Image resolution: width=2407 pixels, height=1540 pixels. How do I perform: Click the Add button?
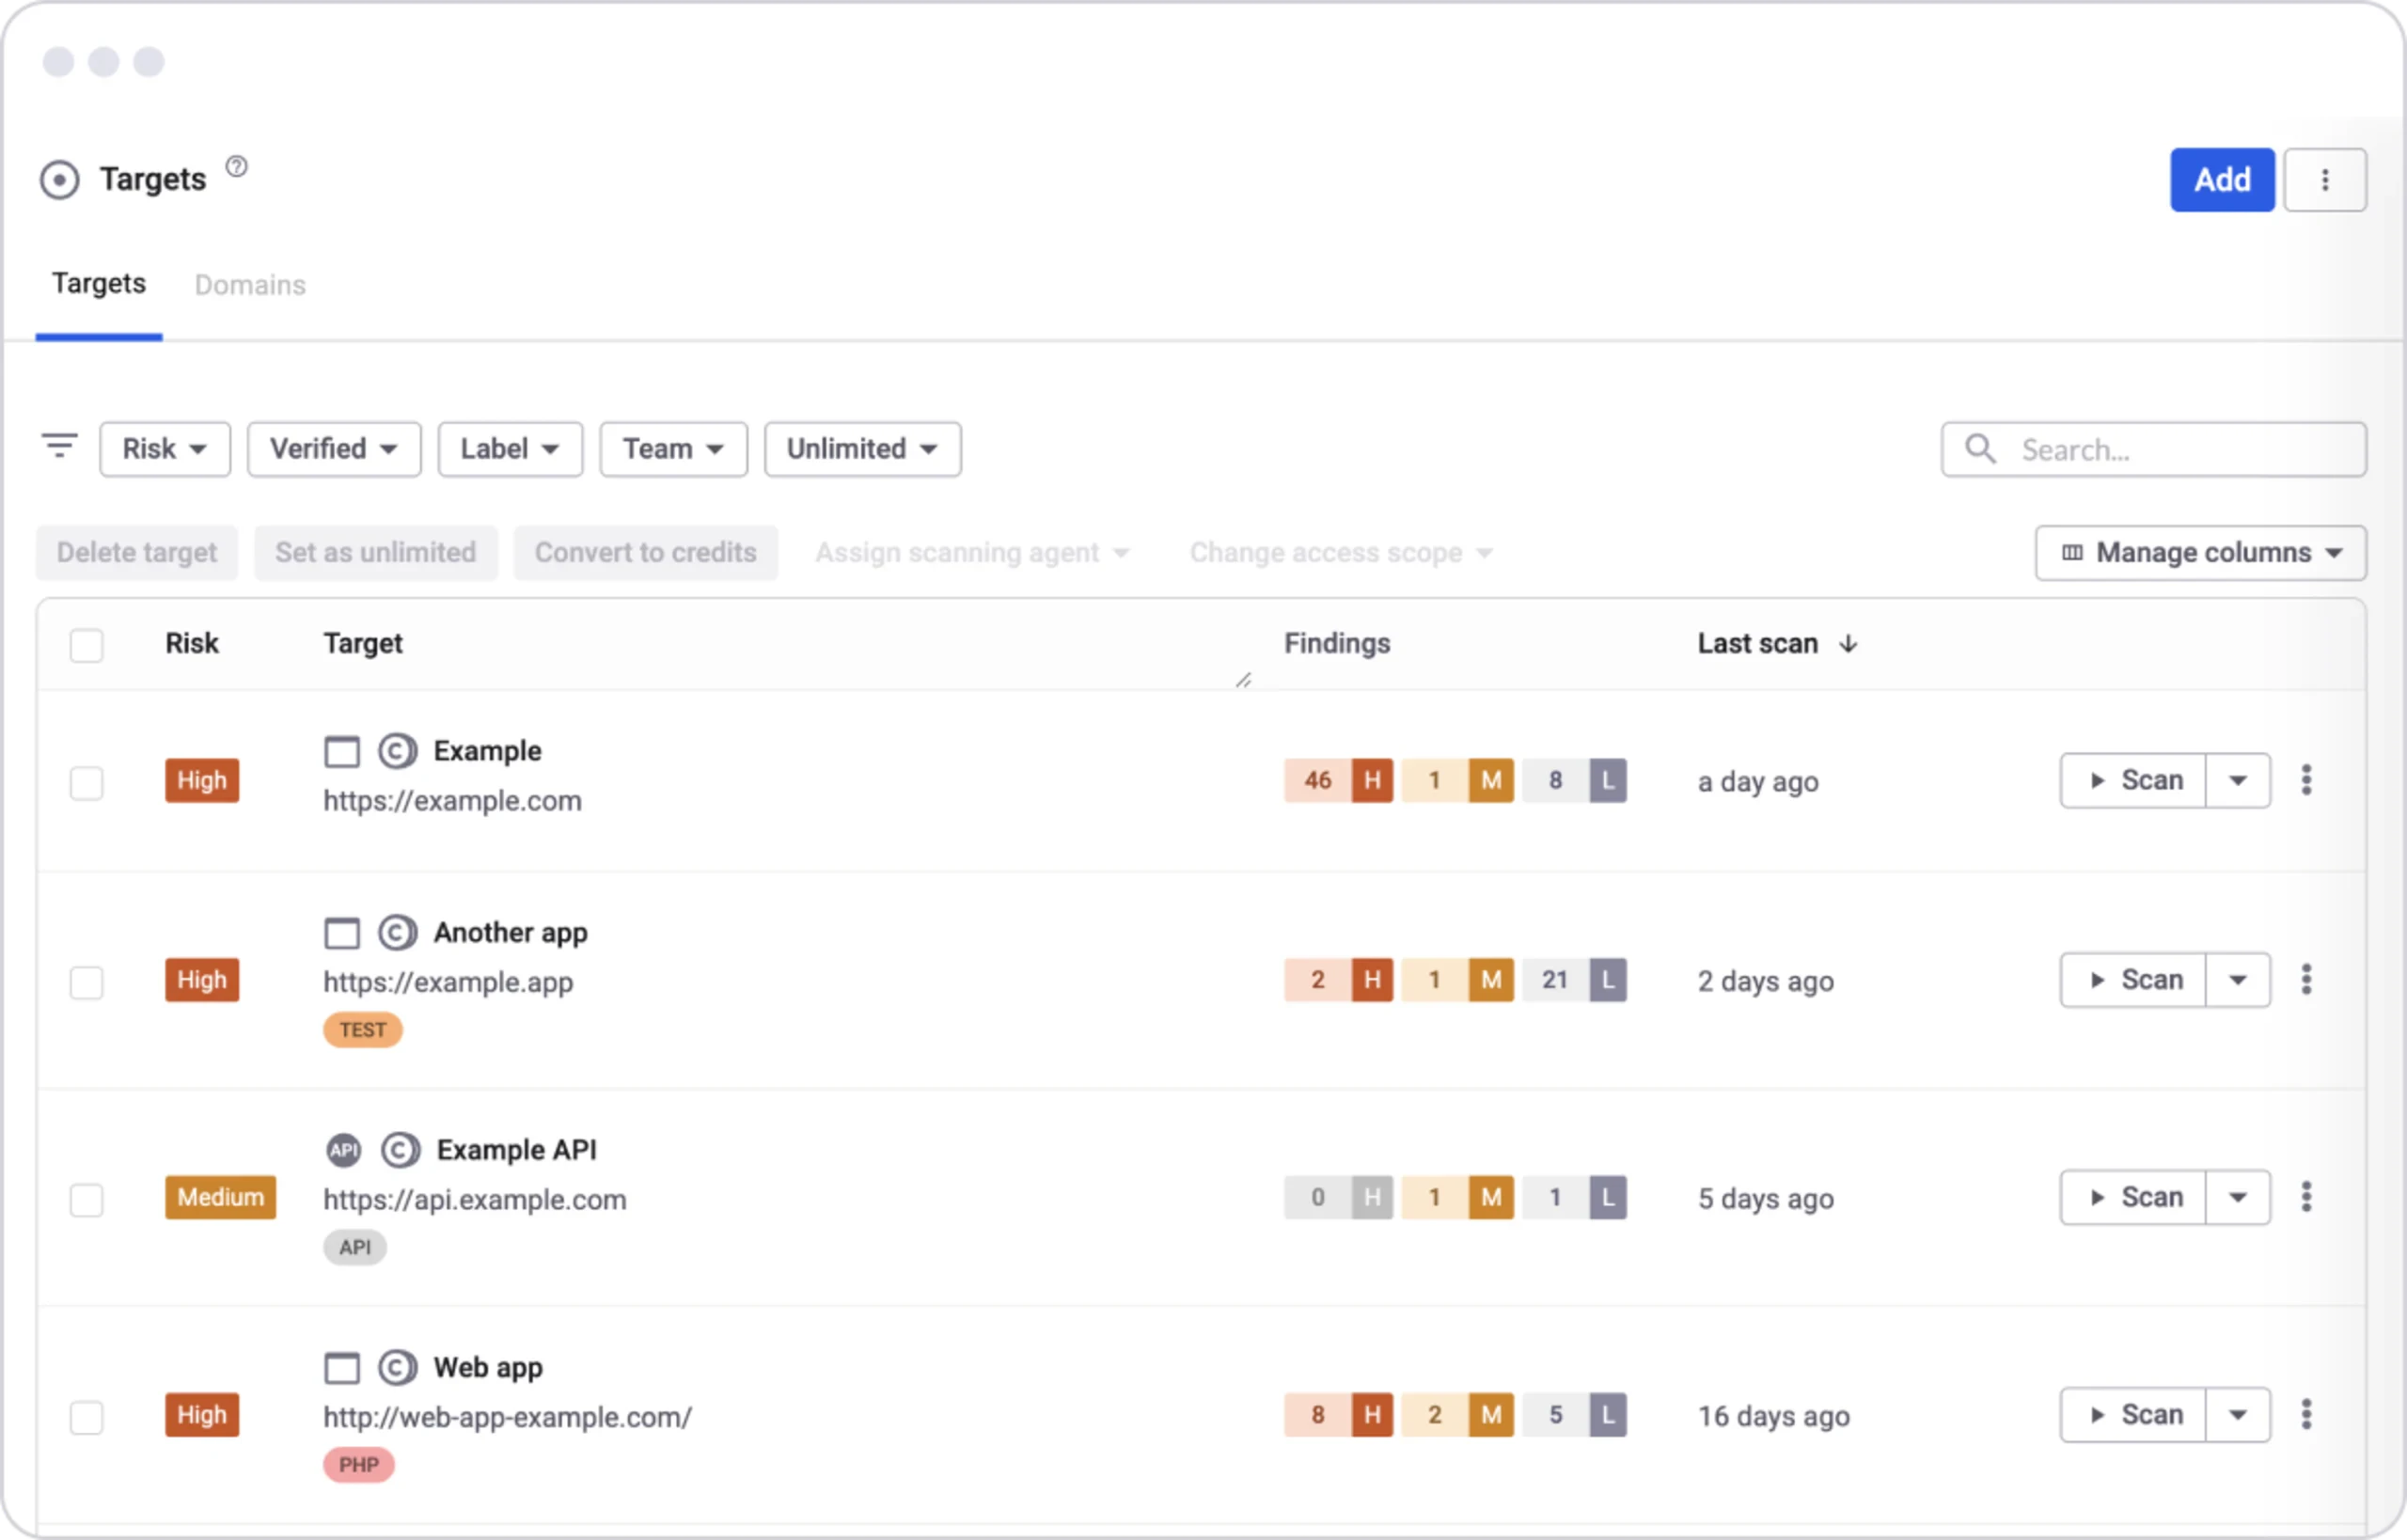[2222, 179]
